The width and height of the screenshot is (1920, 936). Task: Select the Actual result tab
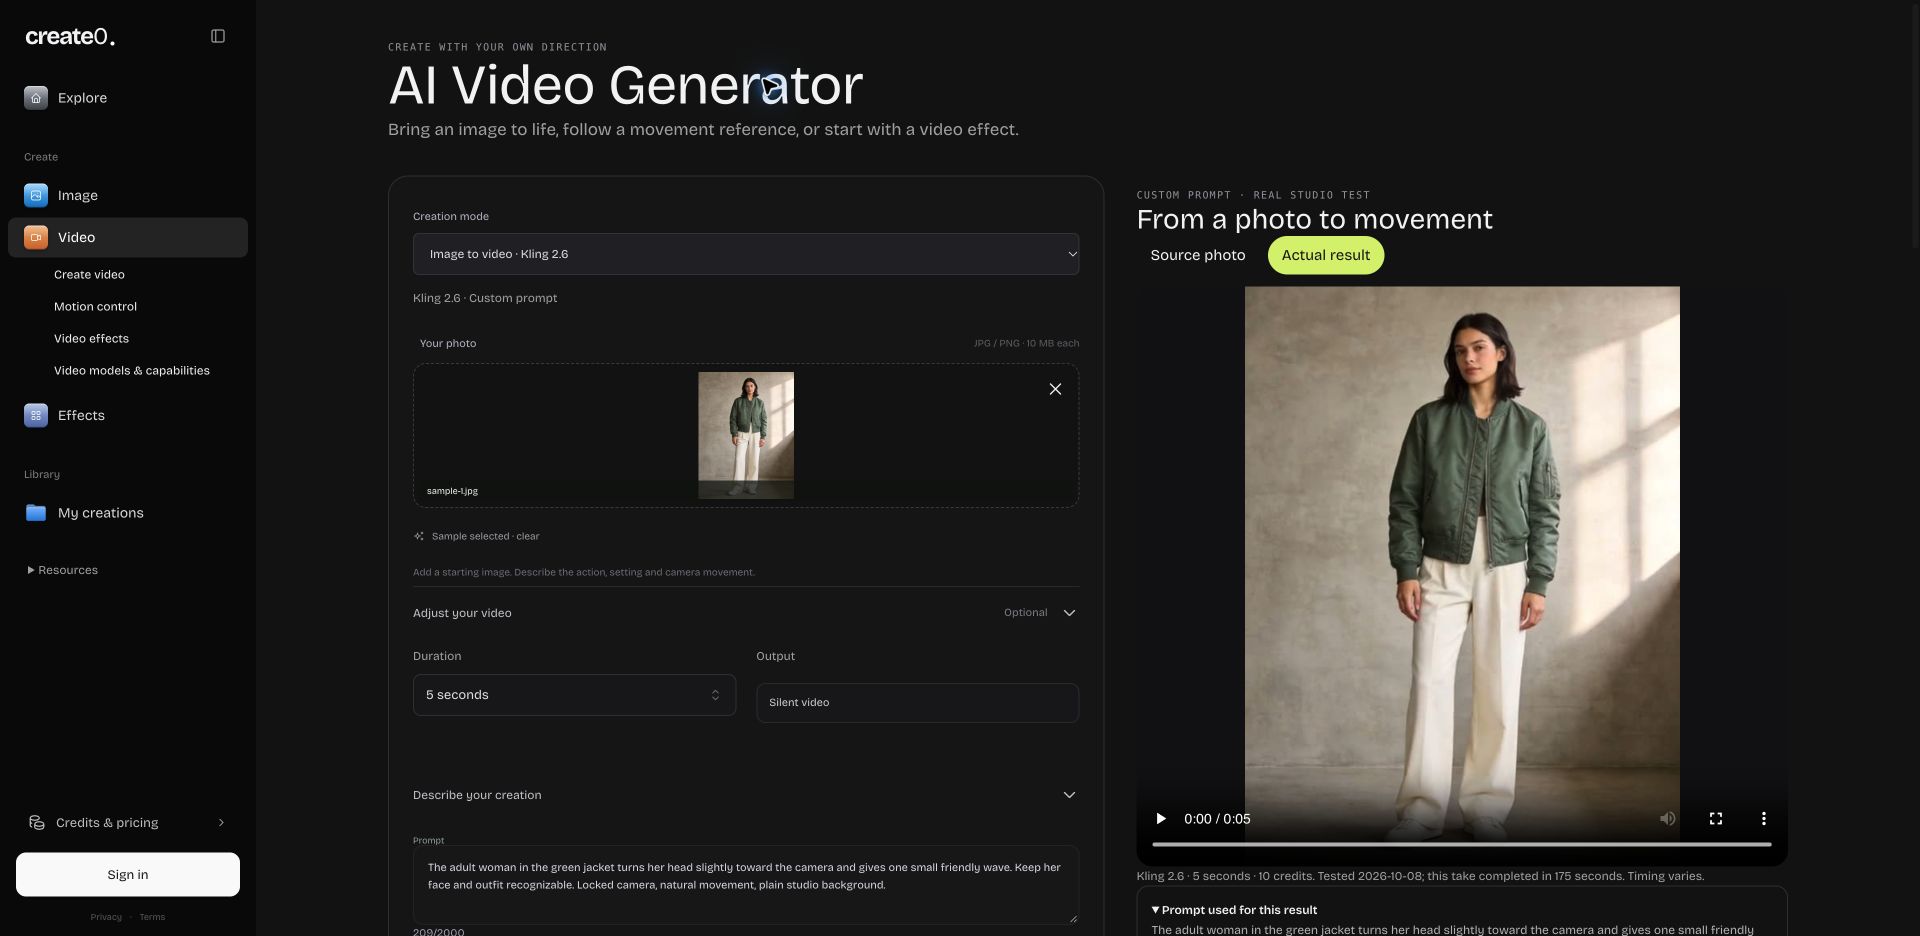(x=1326, y=255)
